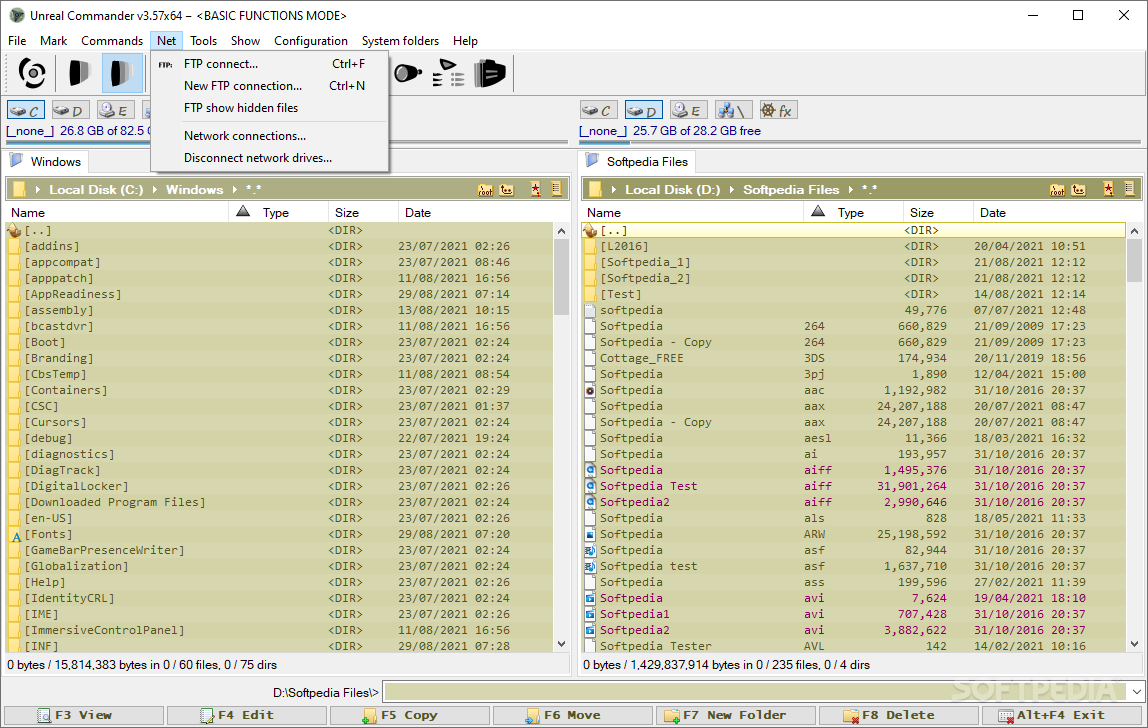This screenshot has height=728, width=1148.
Task: Select drive D in right panel
Action: (644, 111)
